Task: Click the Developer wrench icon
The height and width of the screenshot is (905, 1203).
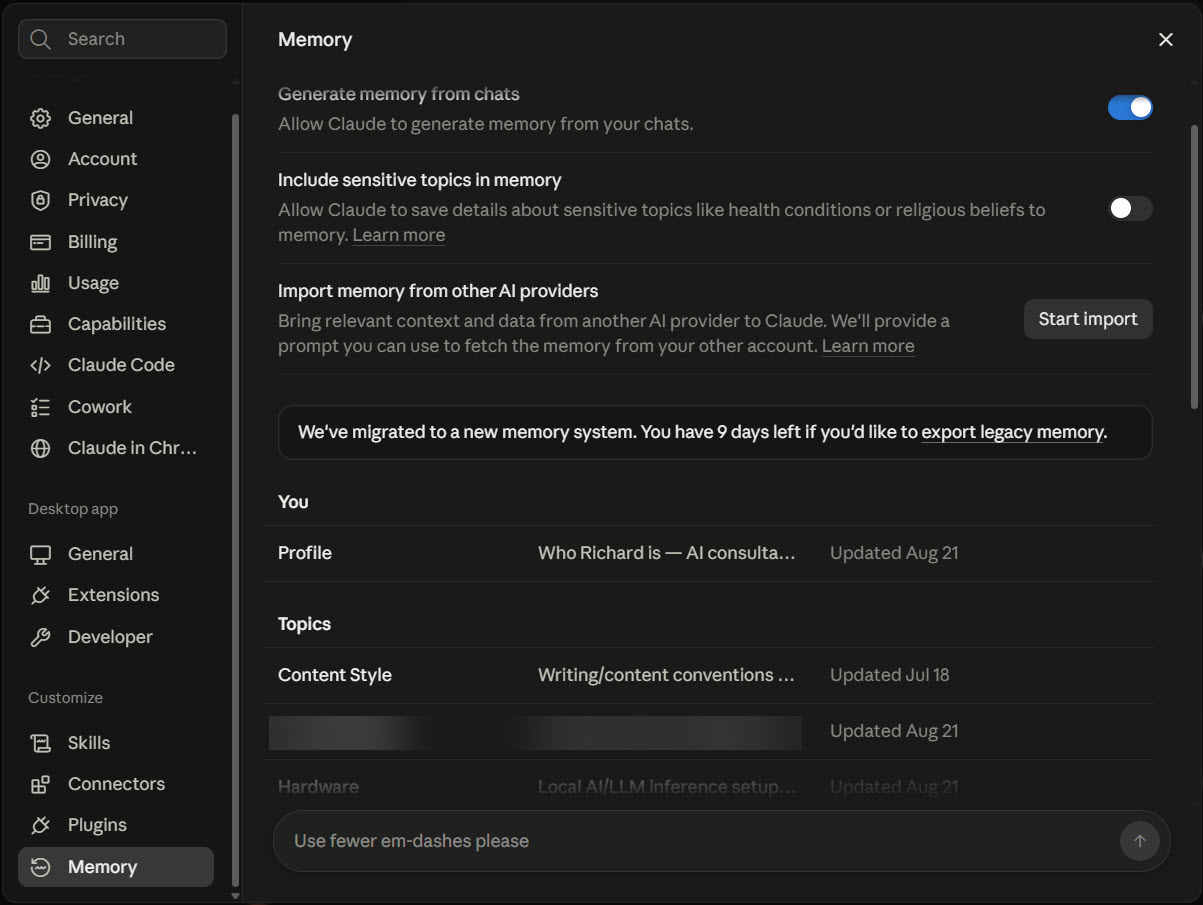Action: coord(40,637)
